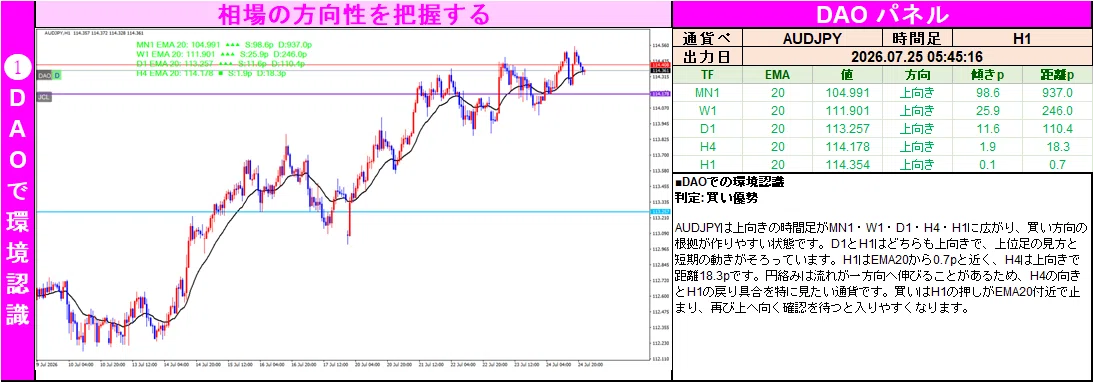Click the 時間足 label cell
Screen dimensions: 1093x382
917,38
